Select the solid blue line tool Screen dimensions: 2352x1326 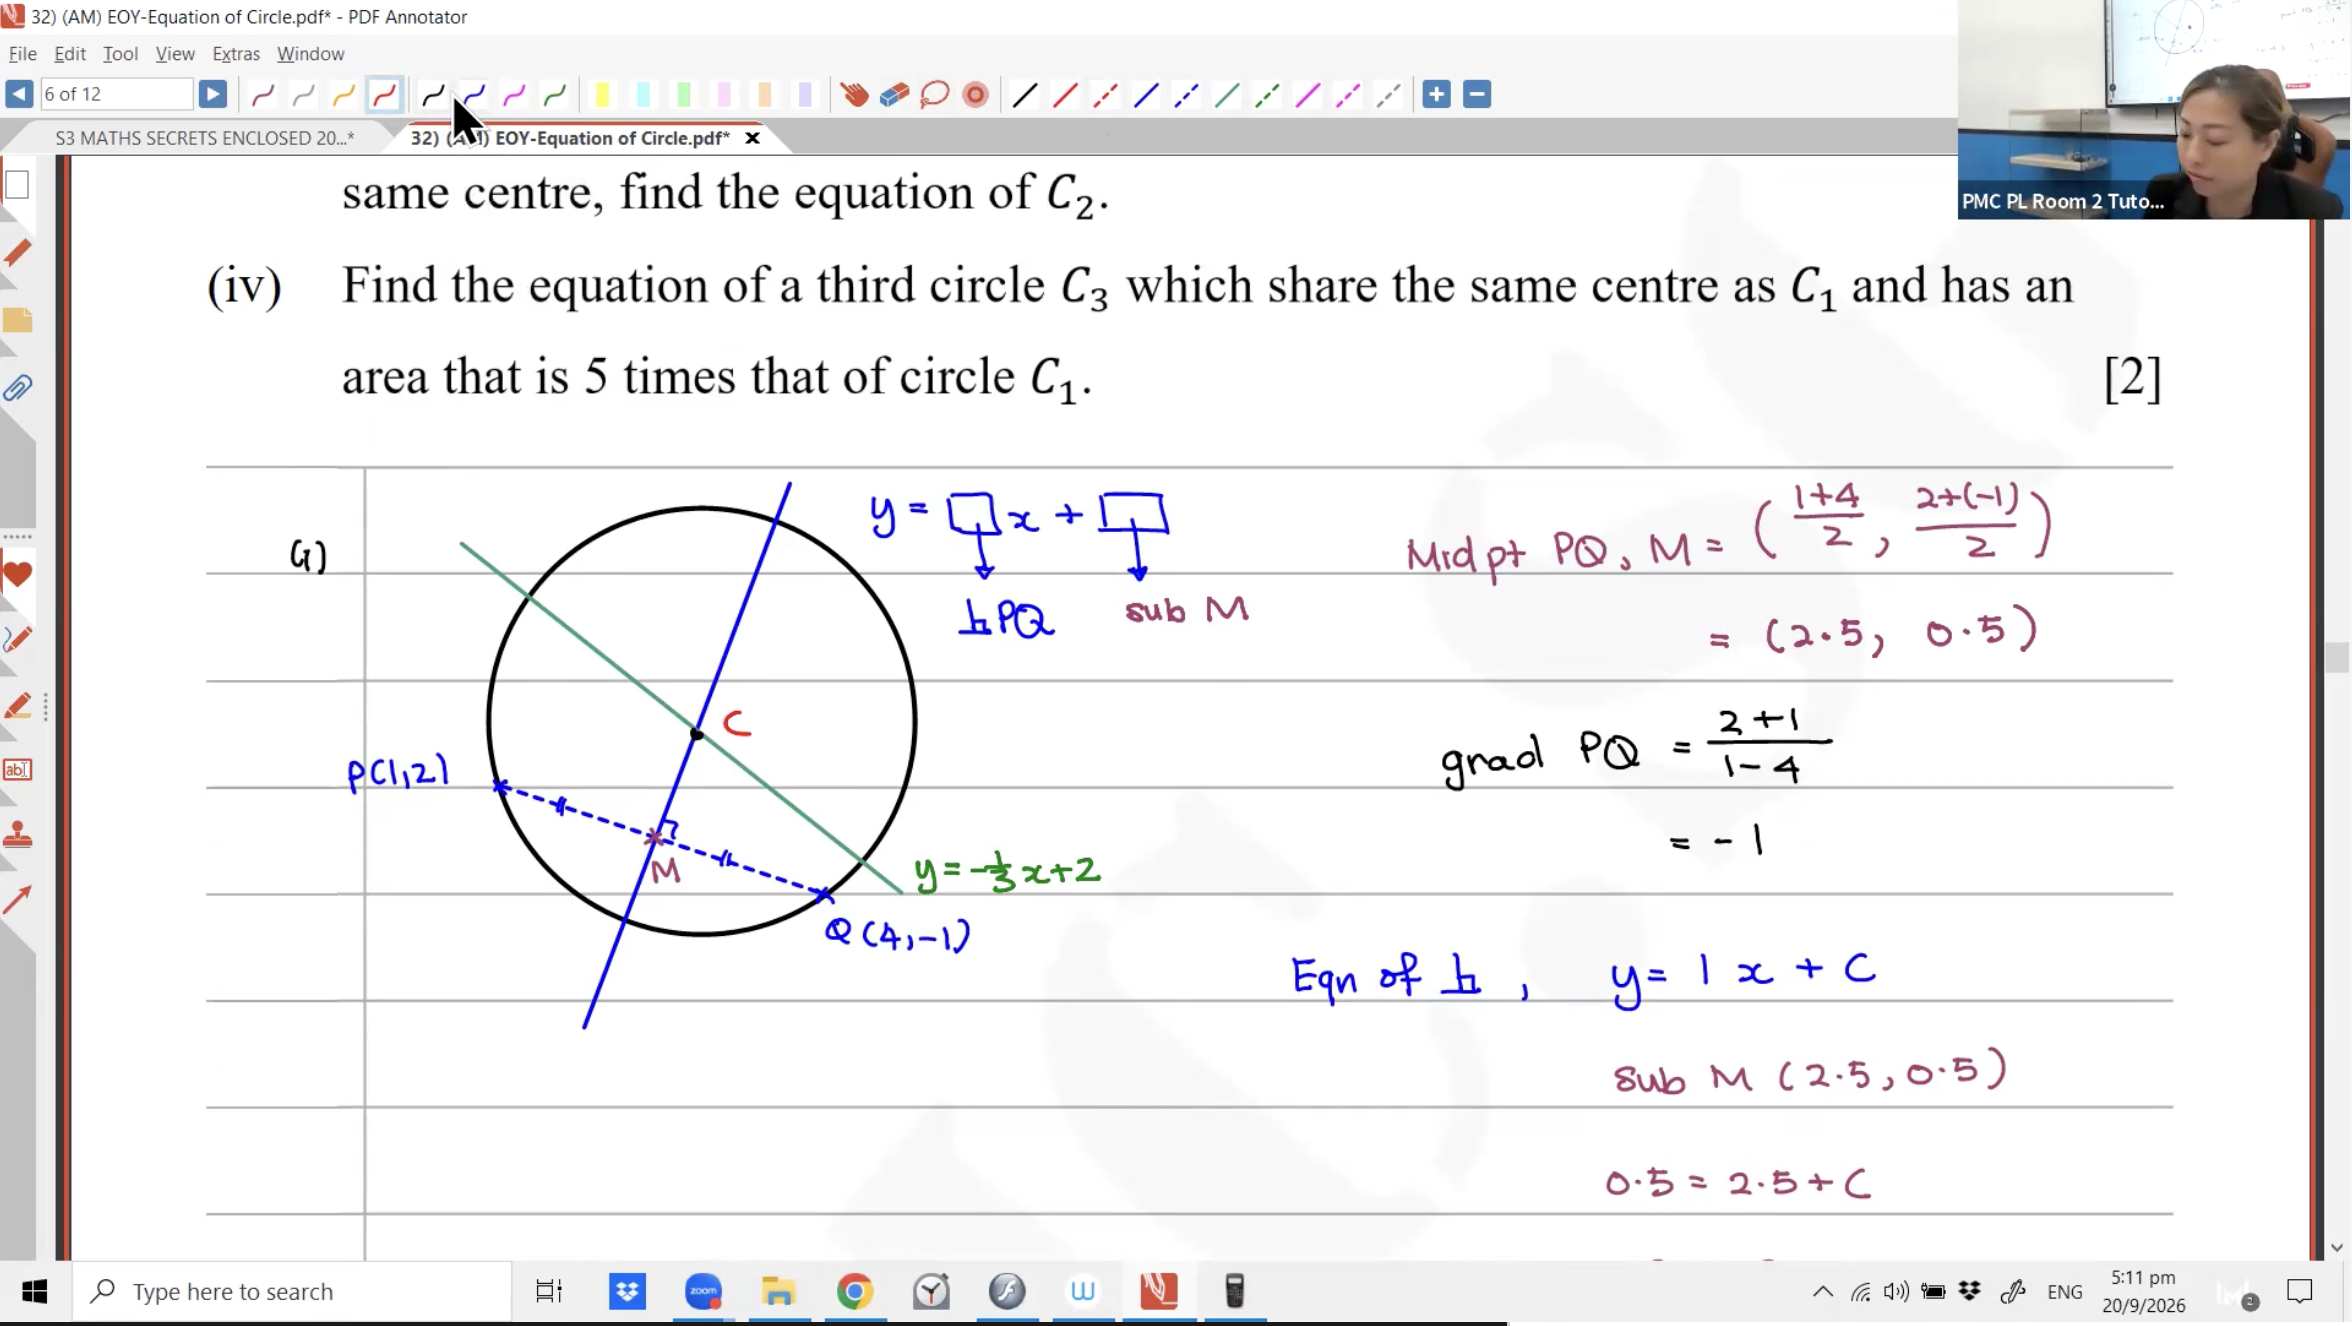[x=1146, y=95]
